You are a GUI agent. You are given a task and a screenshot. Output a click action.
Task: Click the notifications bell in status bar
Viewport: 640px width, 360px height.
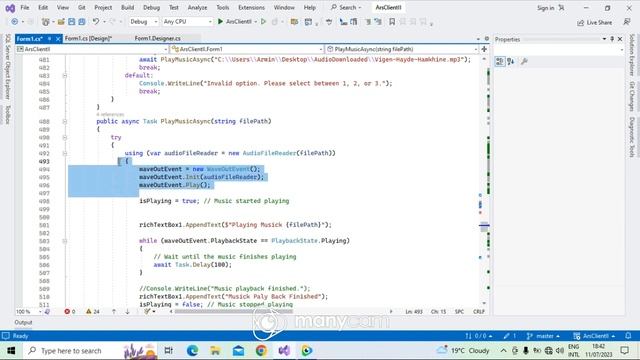coord(628,336)
